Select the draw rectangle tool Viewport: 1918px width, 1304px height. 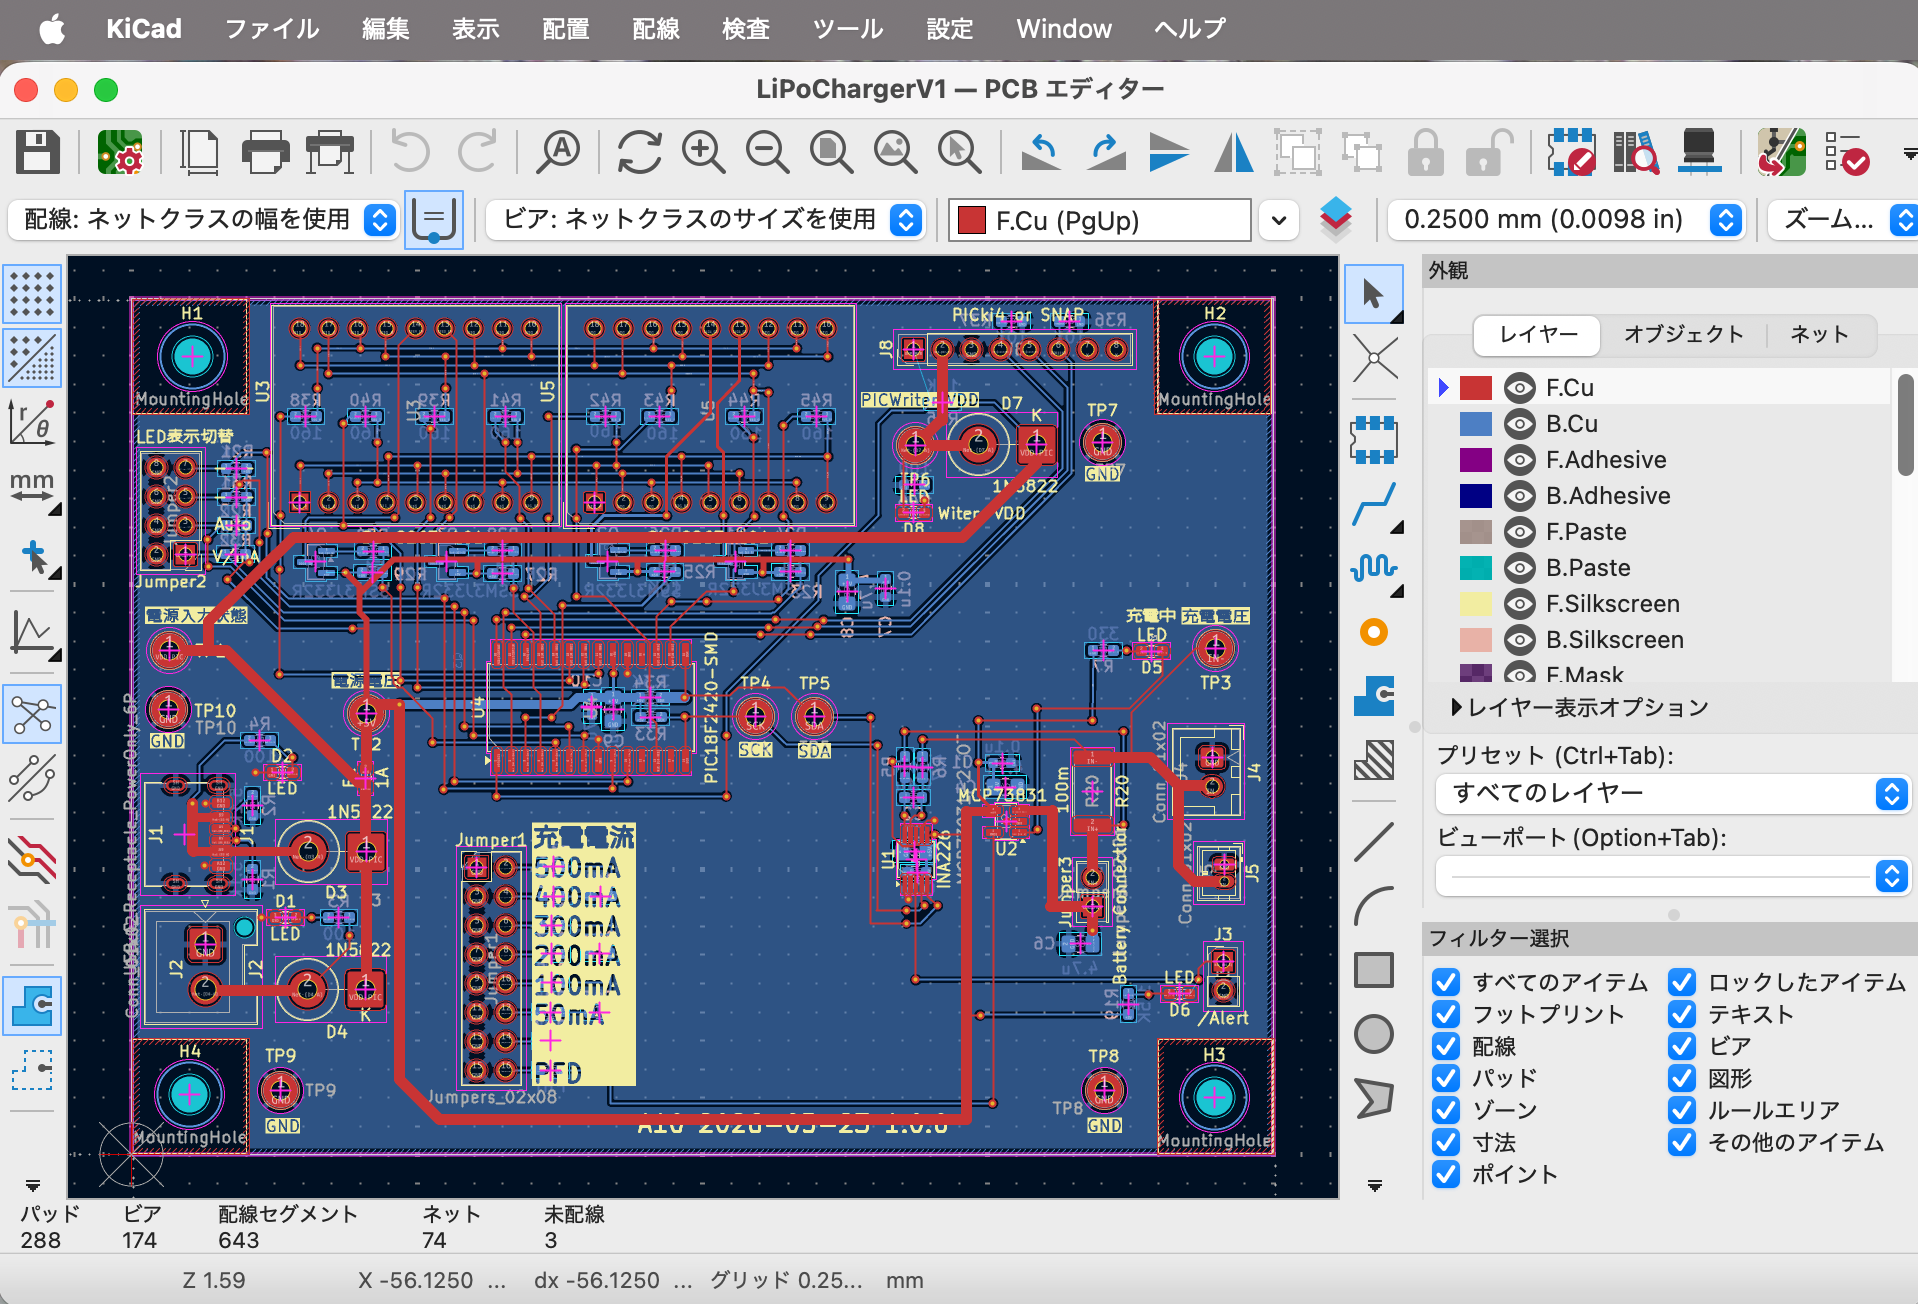click(1374, 970)
